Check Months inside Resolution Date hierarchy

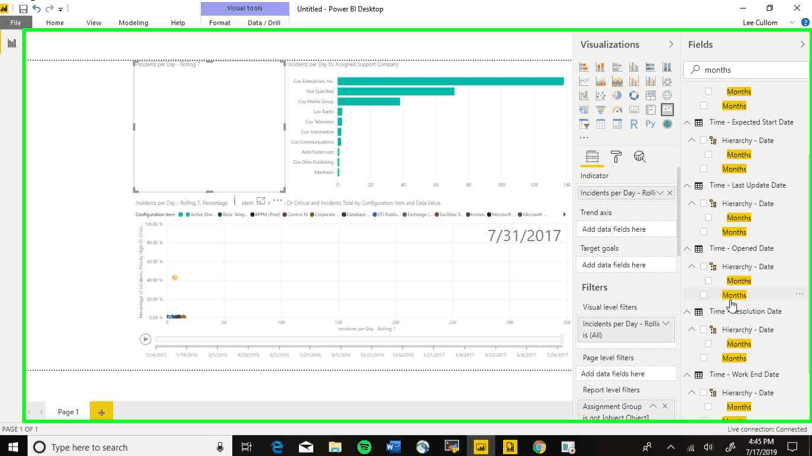tap(708, 344)
